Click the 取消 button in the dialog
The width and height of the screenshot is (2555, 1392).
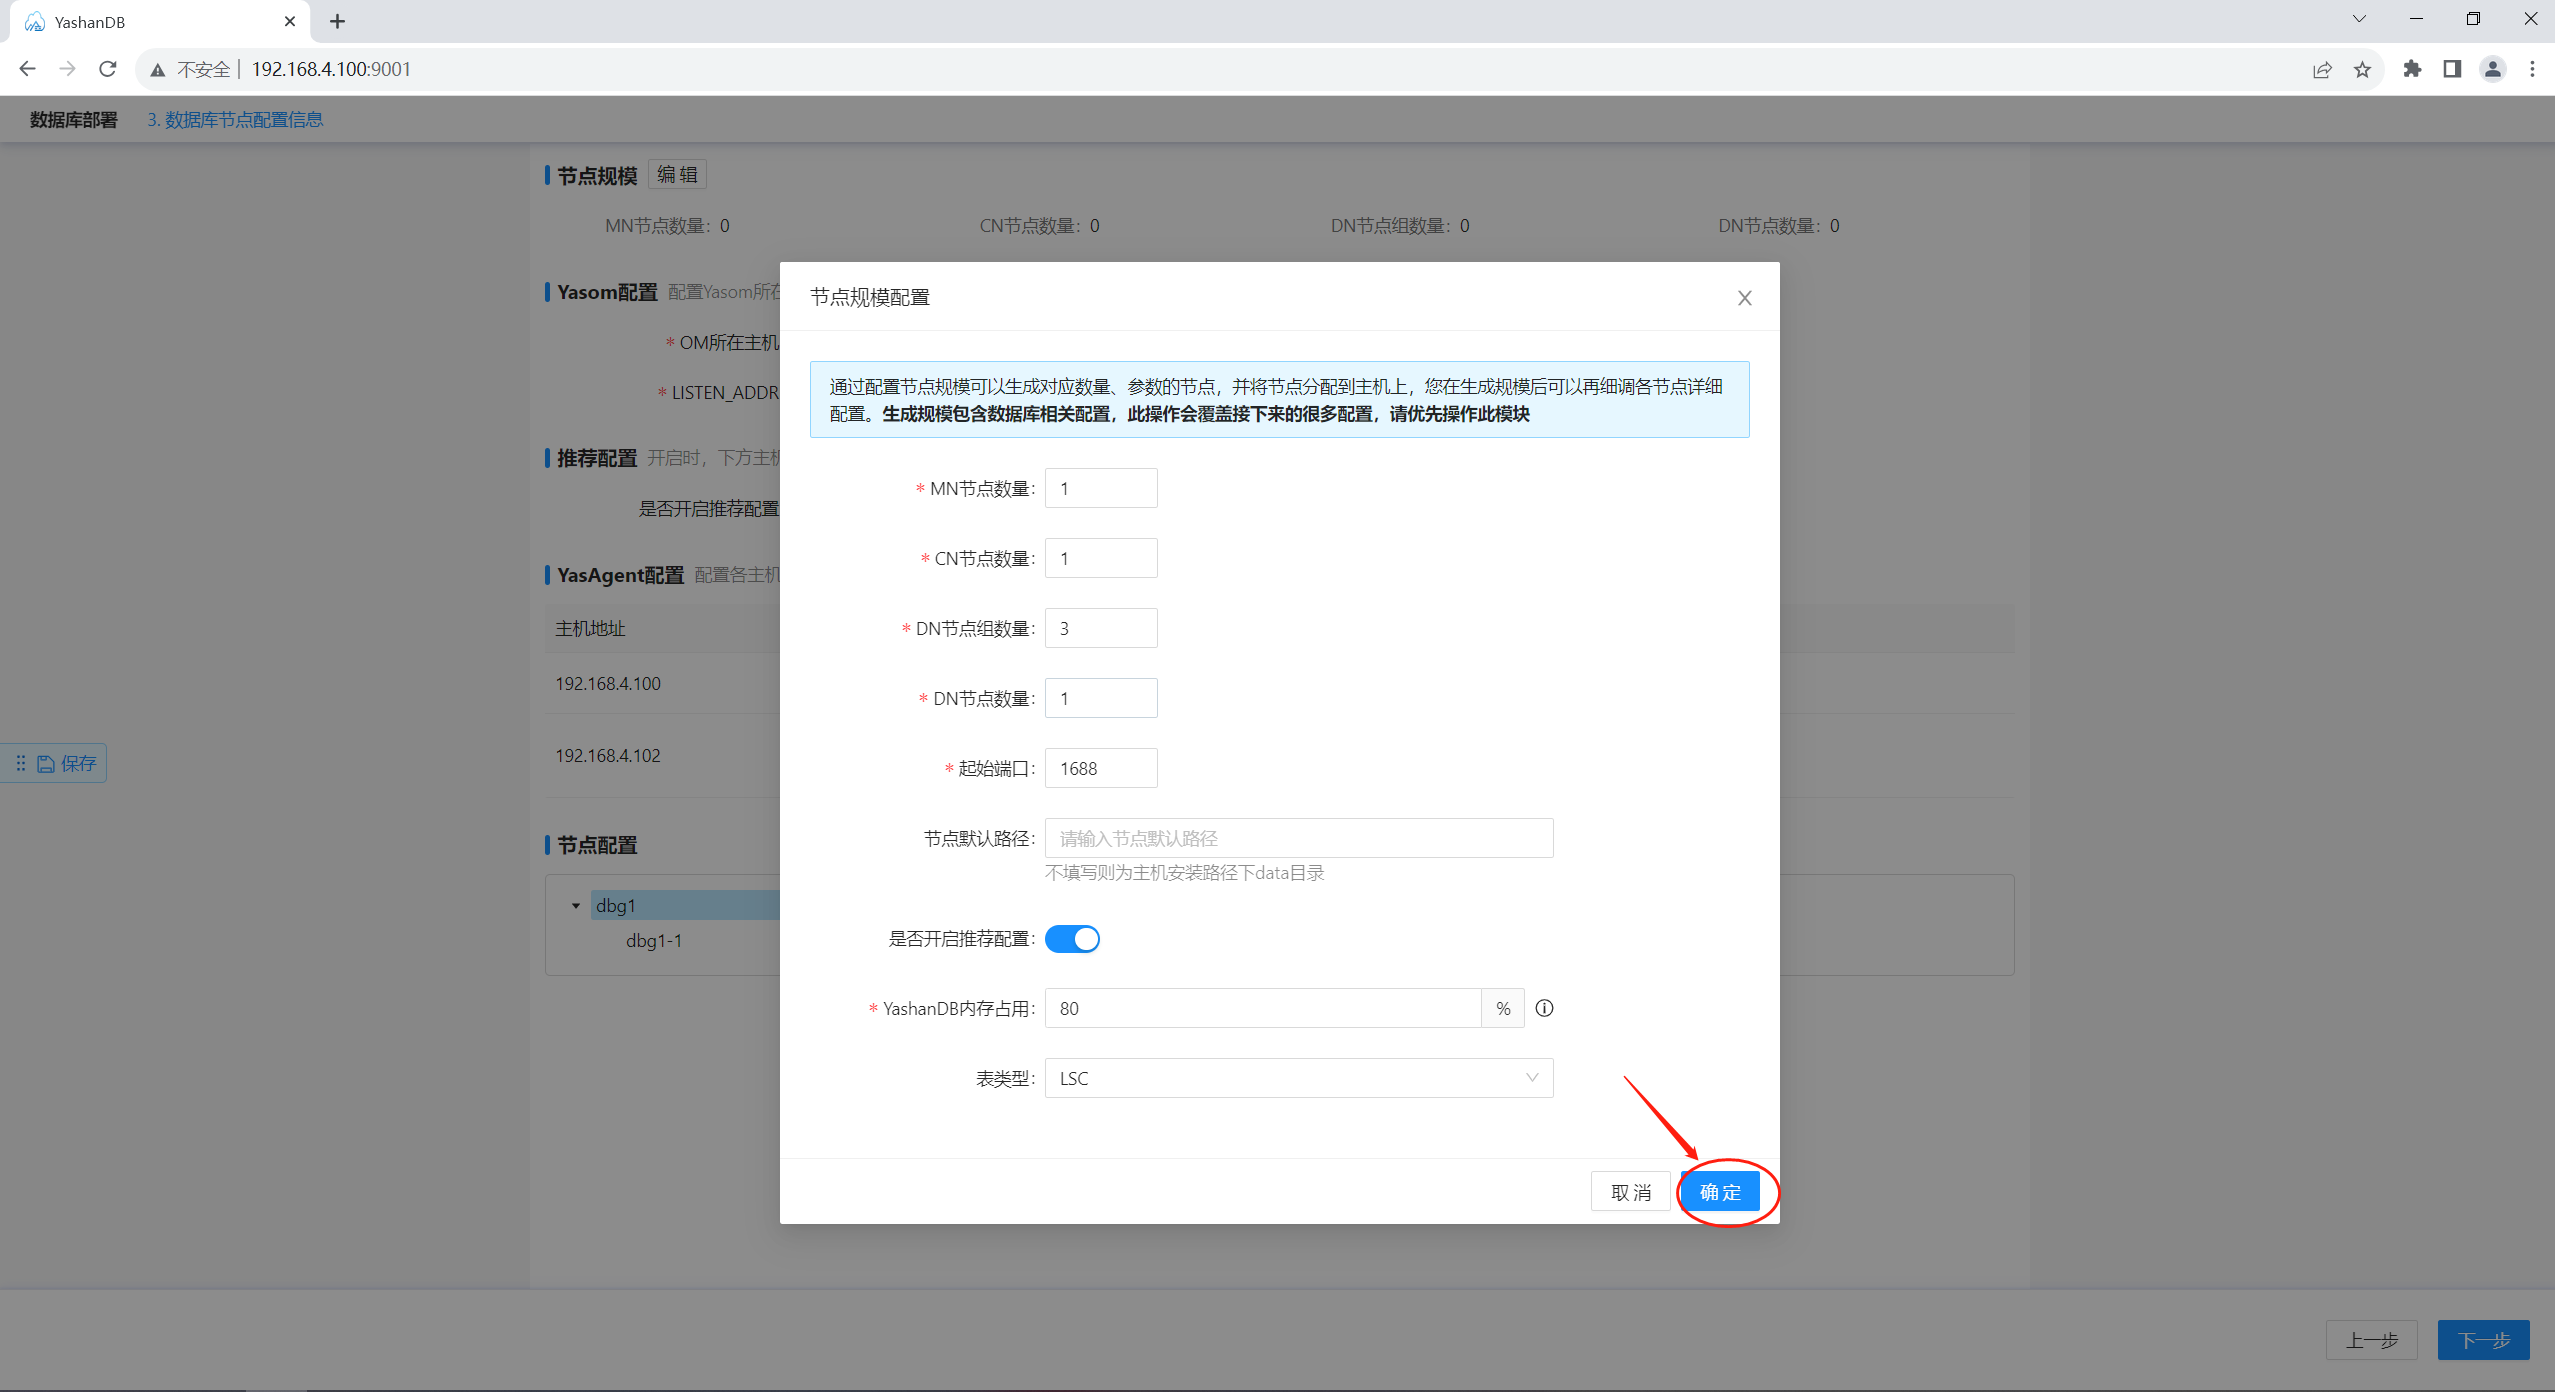(1631, 1191)
